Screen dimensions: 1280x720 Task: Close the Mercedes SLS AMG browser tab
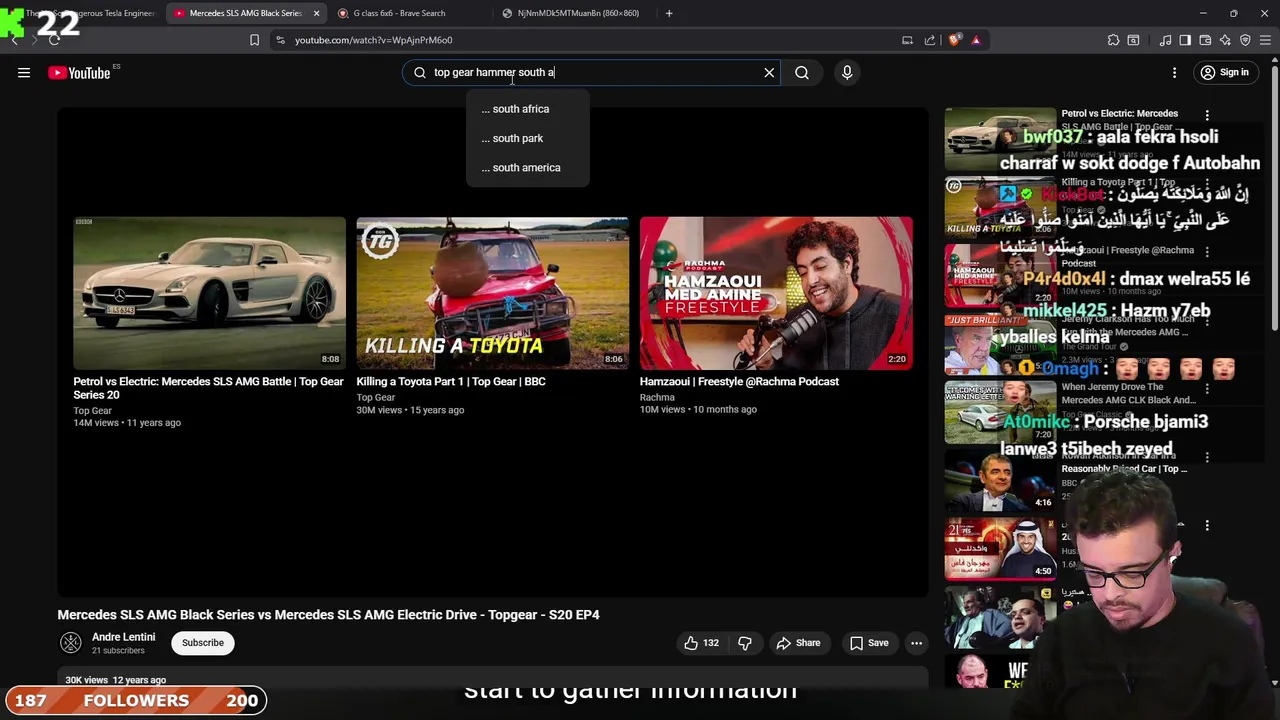(316, 13)
